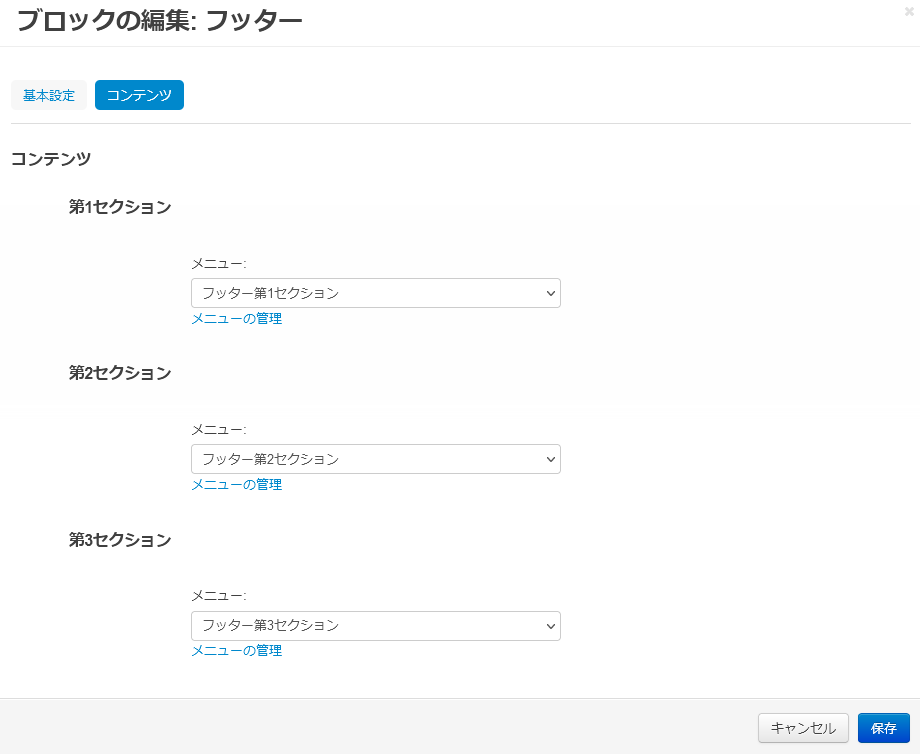Screen dimensions: 920x754
Task: Click the chevron arrow on フッター第1セクション dropdown
Action: click(549, 293)
